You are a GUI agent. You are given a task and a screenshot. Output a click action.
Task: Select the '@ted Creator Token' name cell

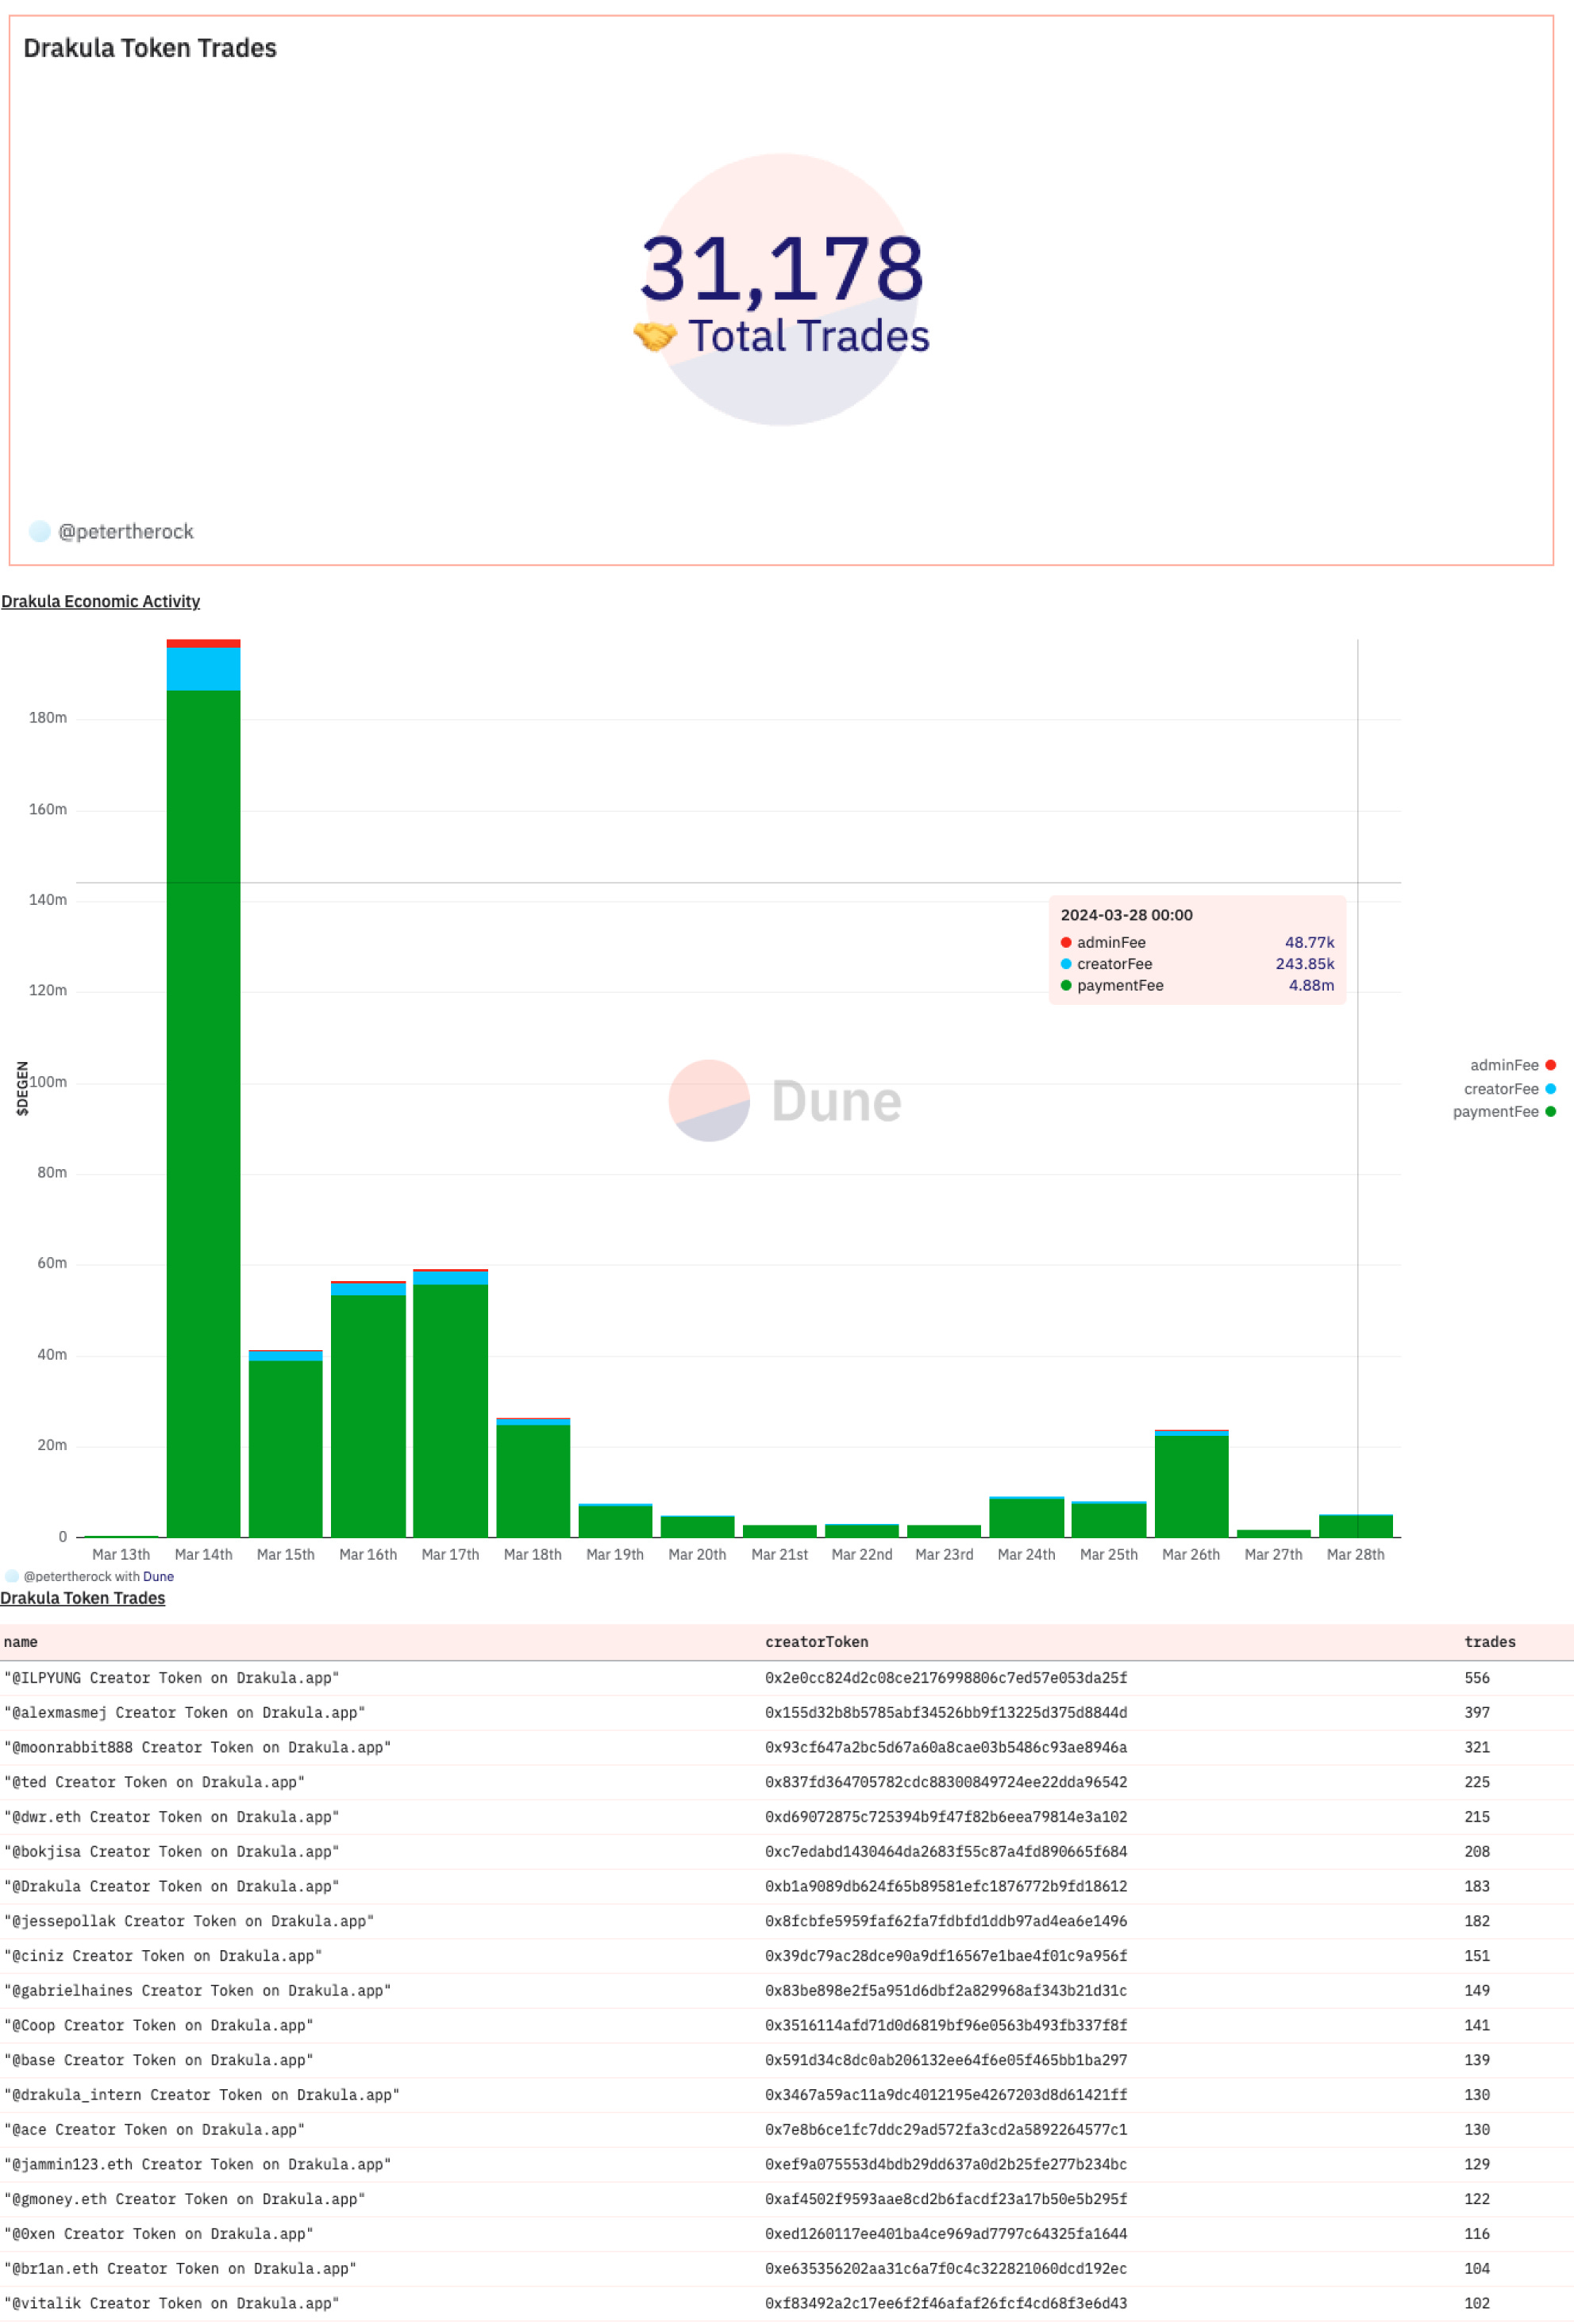pos(154,1782)
